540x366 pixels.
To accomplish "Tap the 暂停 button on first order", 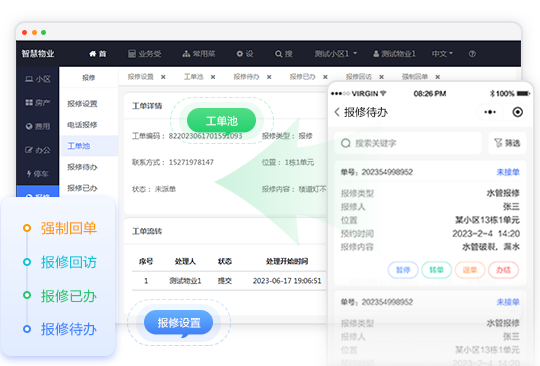I will [x=403, y=270].
